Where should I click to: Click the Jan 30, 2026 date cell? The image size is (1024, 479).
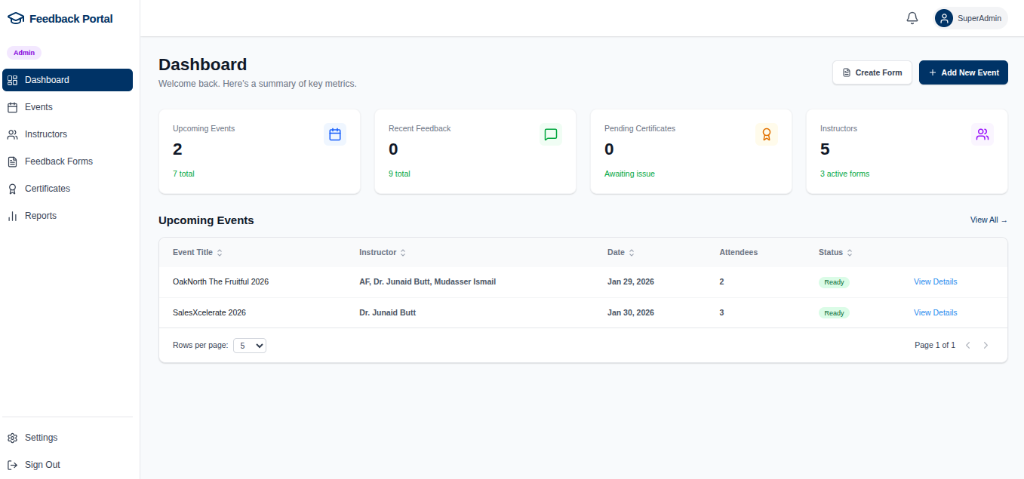click(631, 313)
